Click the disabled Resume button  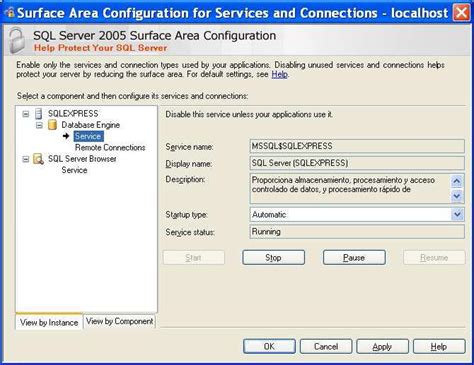434,258
